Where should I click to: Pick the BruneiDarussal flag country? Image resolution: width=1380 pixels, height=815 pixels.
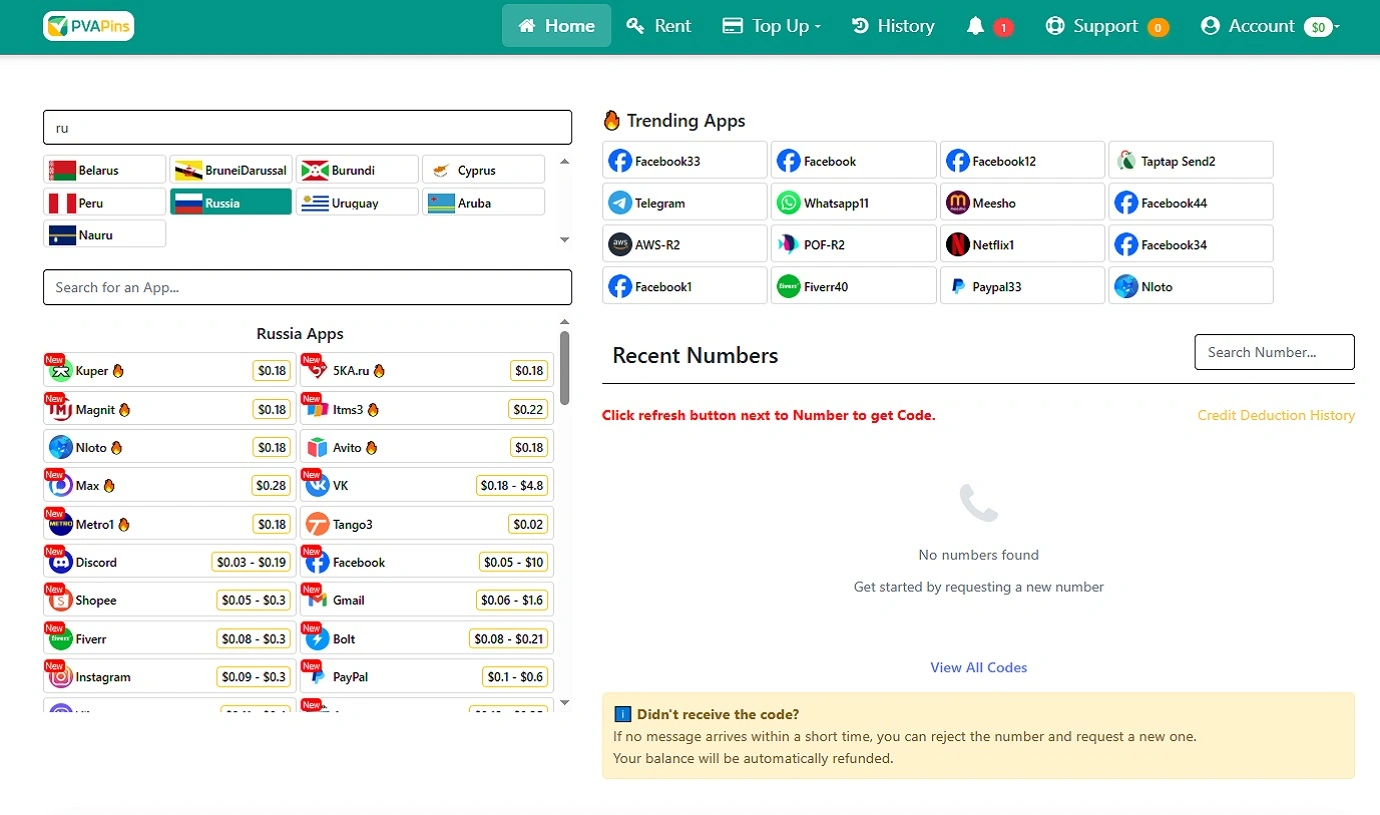[231, 170]
